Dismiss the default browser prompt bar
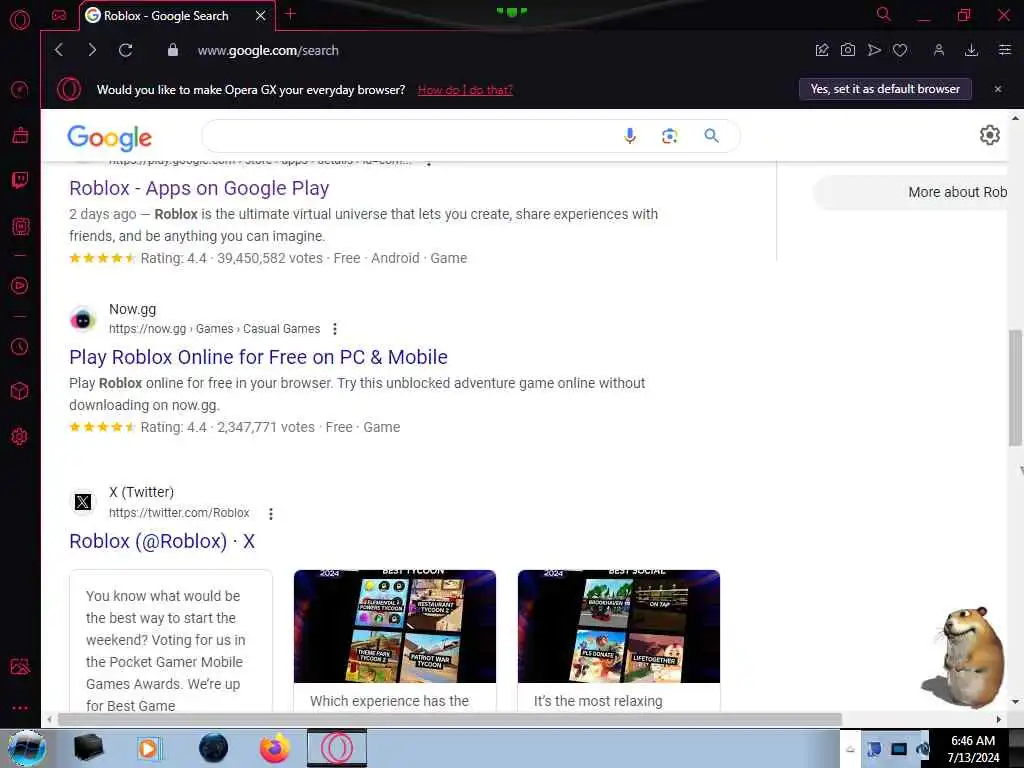The image size is (1024, 768). pyautogui.click(x=998, y=89)
